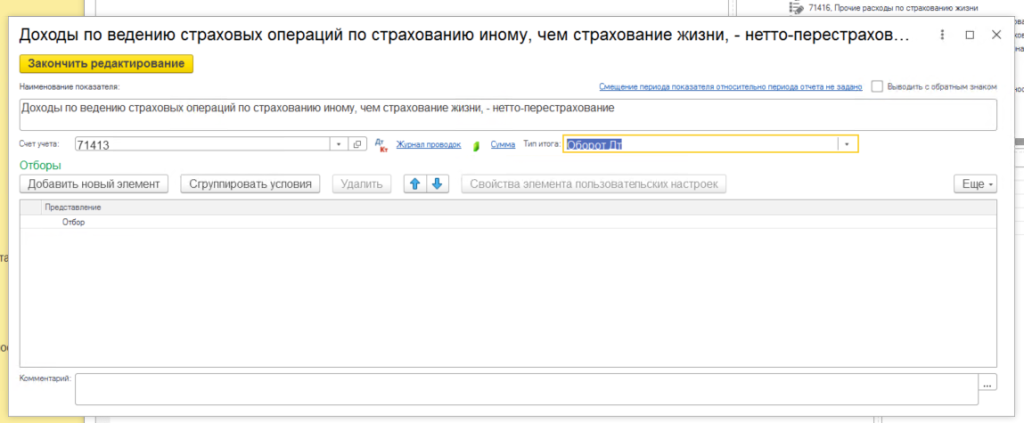This screenshot has width=1024, height=423.
Task: Open the Журнал проводок link
Action: (428, 145)
